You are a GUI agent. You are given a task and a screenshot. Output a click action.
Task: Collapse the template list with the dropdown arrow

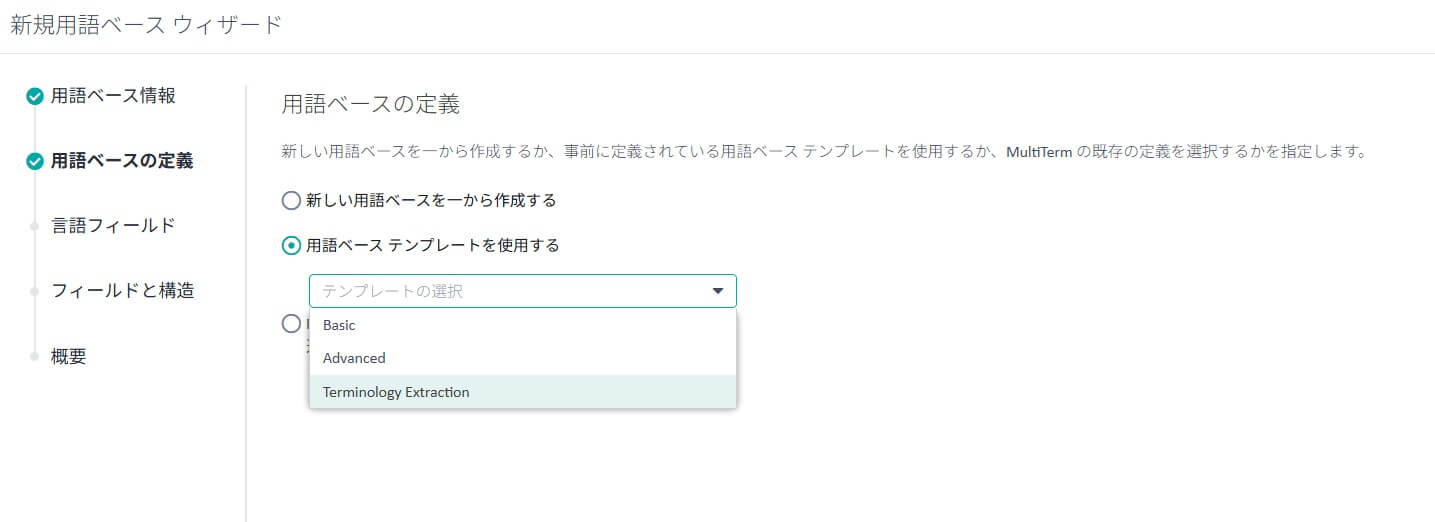click(x=717, y=291)
